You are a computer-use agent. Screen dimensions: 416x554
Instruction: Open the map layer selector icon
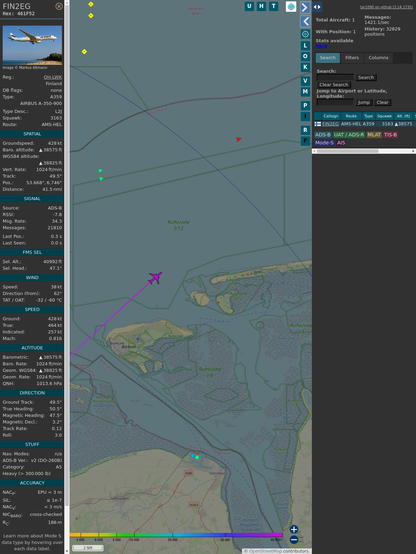[x=291, y=6]
